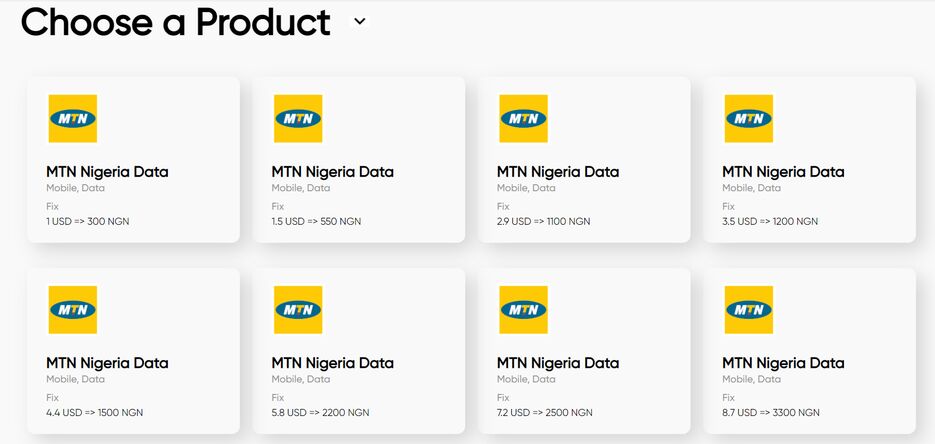Click MTN logo on 1200 NGN card
This screenshot has width=935, height=444.
point(749,118)
